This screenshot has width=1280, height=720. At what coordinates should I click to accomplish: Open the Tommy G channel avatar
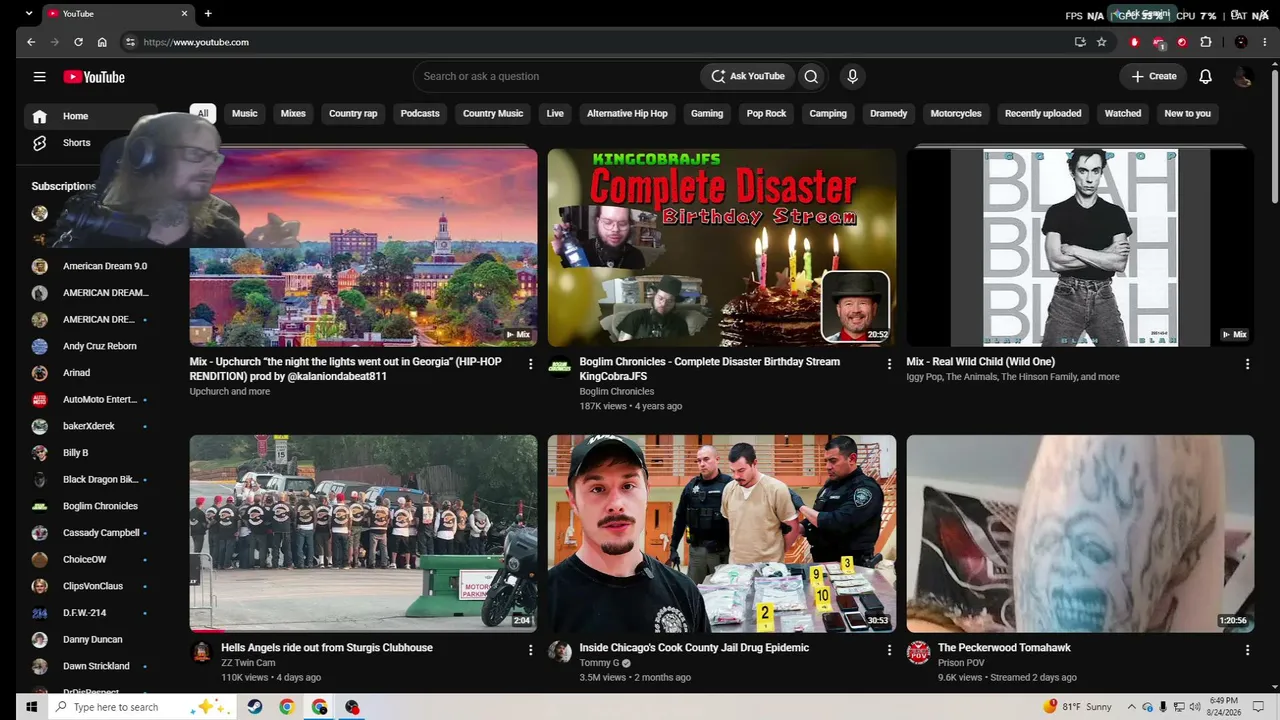[560, 654]
